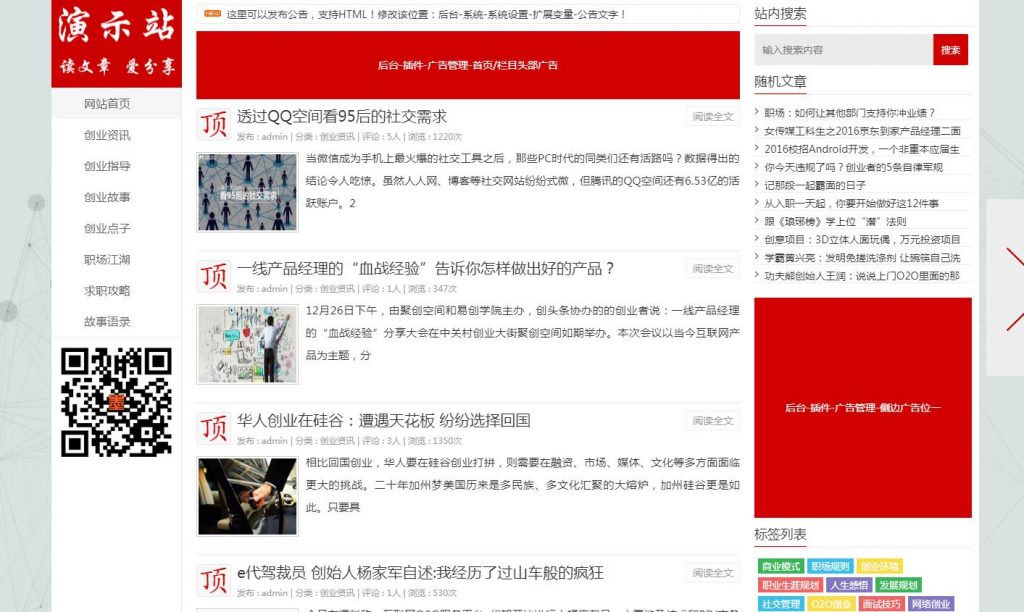Click the 随机文章 section heading
Image resolution: width=1024 pixels, height=612 pixels.
pyautogui.click(x=780, y=82)
